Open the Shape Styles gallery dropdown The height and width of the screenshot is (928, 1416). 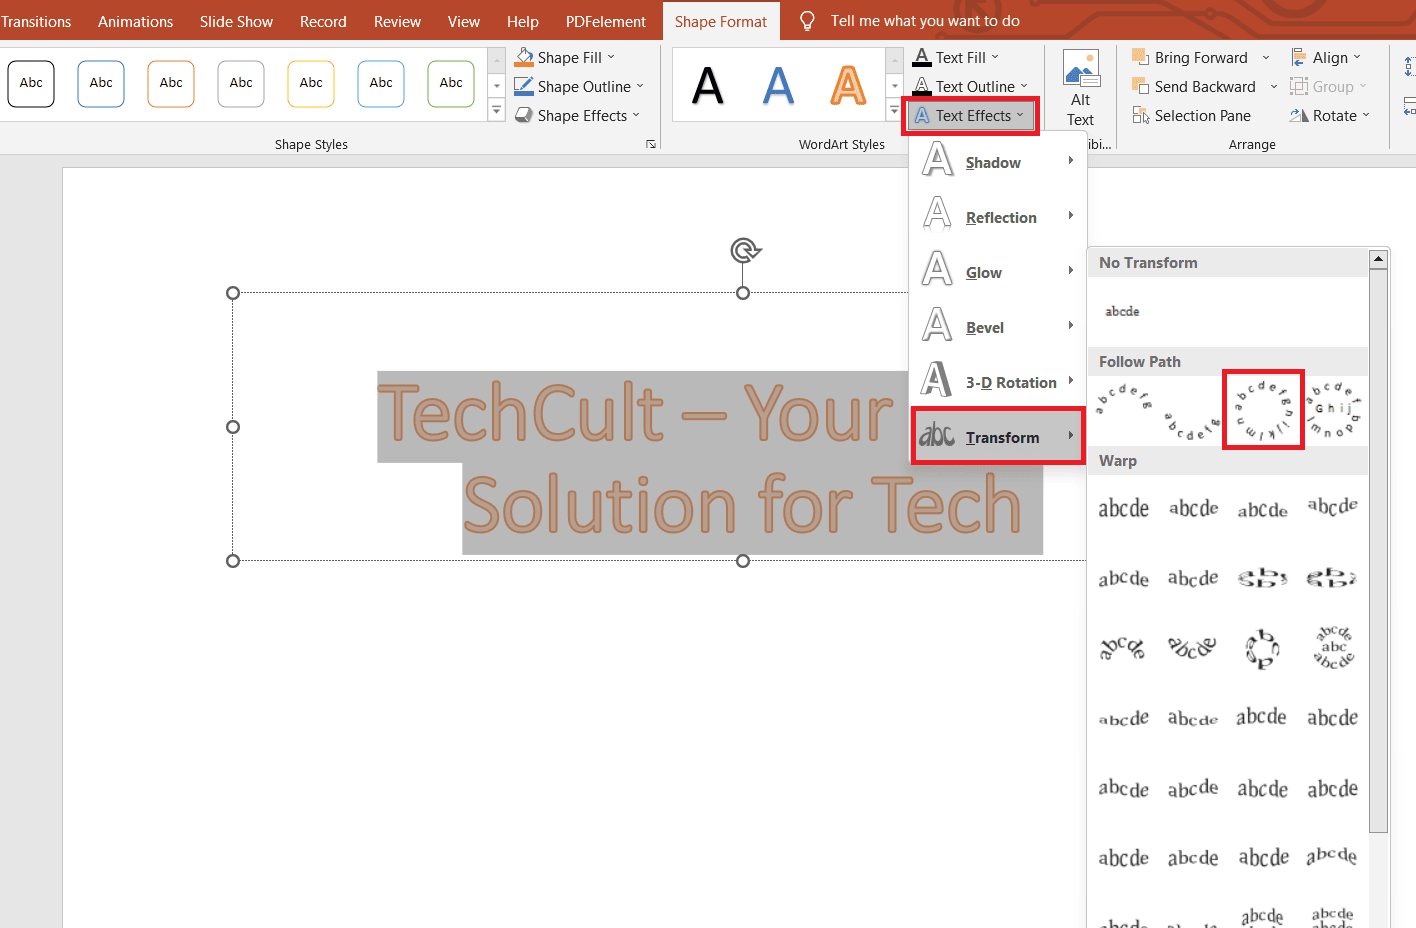click(x=496, y=110)
